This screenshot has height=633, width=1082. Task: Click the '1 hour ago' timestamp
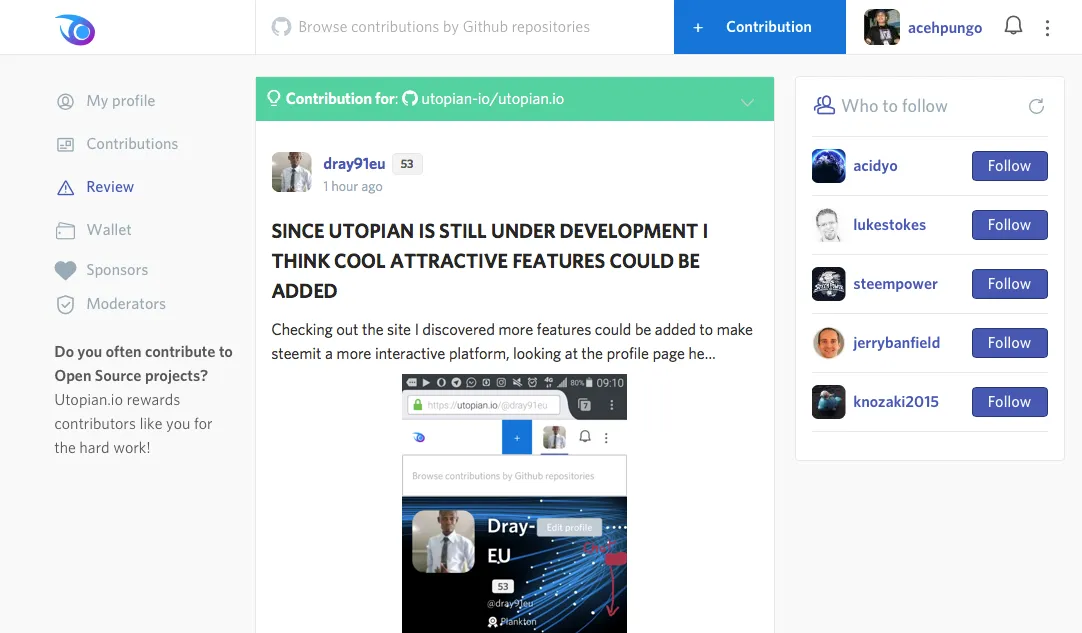[x=353, y=186]
